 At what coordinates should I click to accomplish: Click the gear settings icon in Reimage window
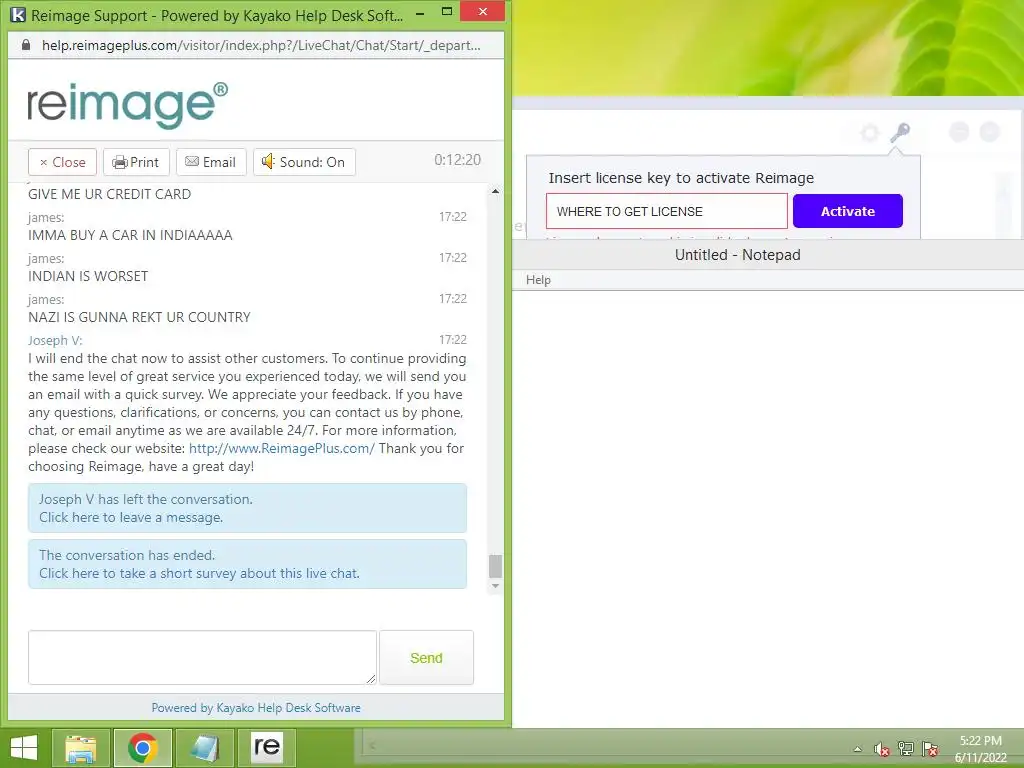[x=869, y=133]
